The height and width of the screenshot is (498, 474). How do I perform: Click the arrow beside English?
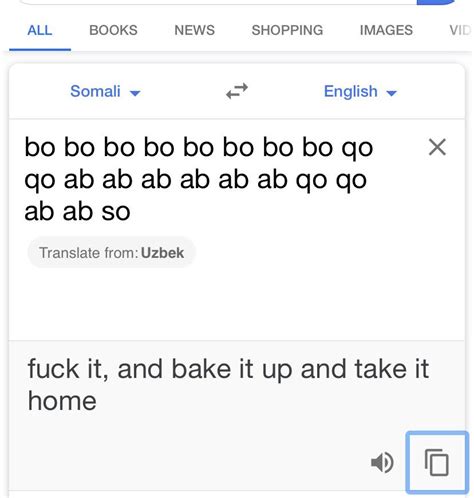click(x=391, y=93)
